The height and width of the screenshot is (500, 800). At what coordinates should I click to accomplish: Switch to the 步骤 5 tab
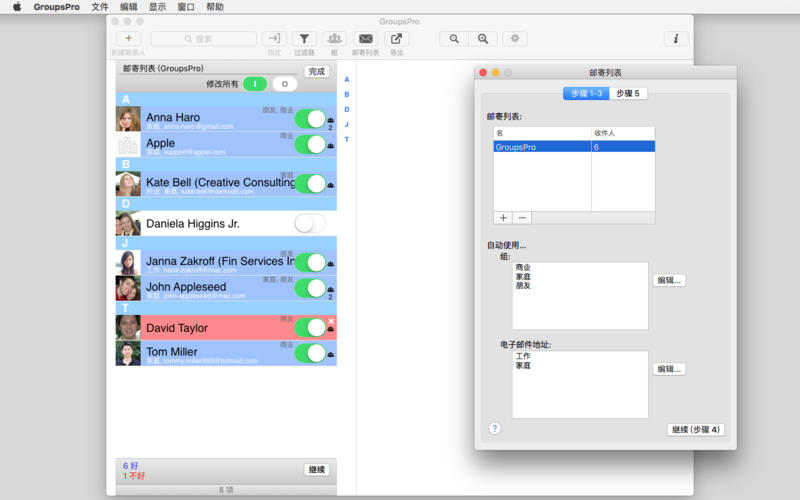tap(628, 93)
